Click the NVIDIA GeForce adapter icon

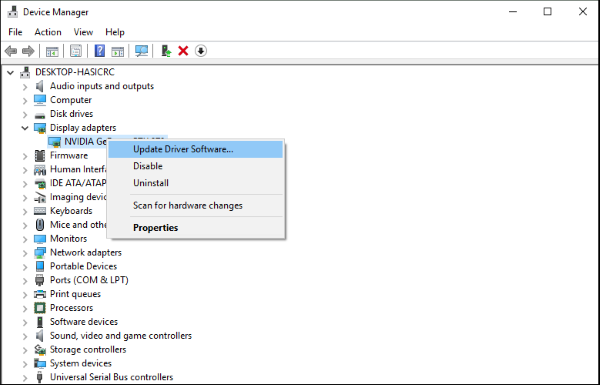coord(54,142)
